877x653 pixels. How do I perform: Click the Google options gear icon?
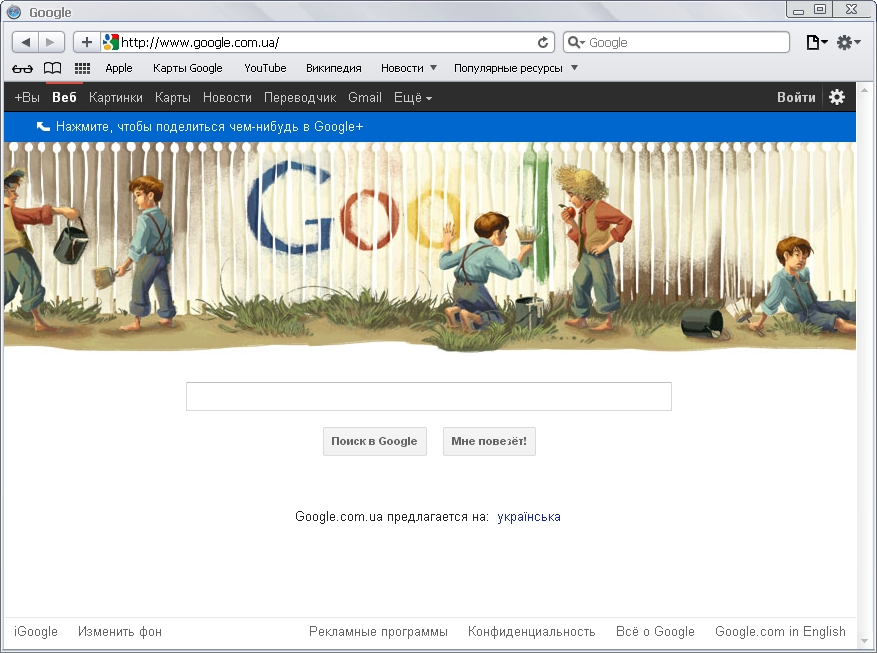837,97
